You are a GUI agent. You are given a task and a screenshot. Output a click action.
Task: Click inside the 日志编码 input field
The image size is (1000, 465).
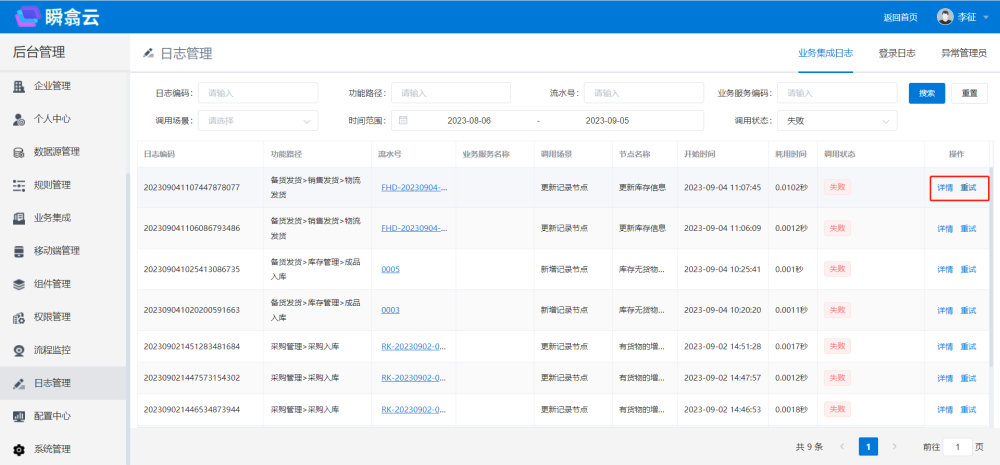[257, 93]
